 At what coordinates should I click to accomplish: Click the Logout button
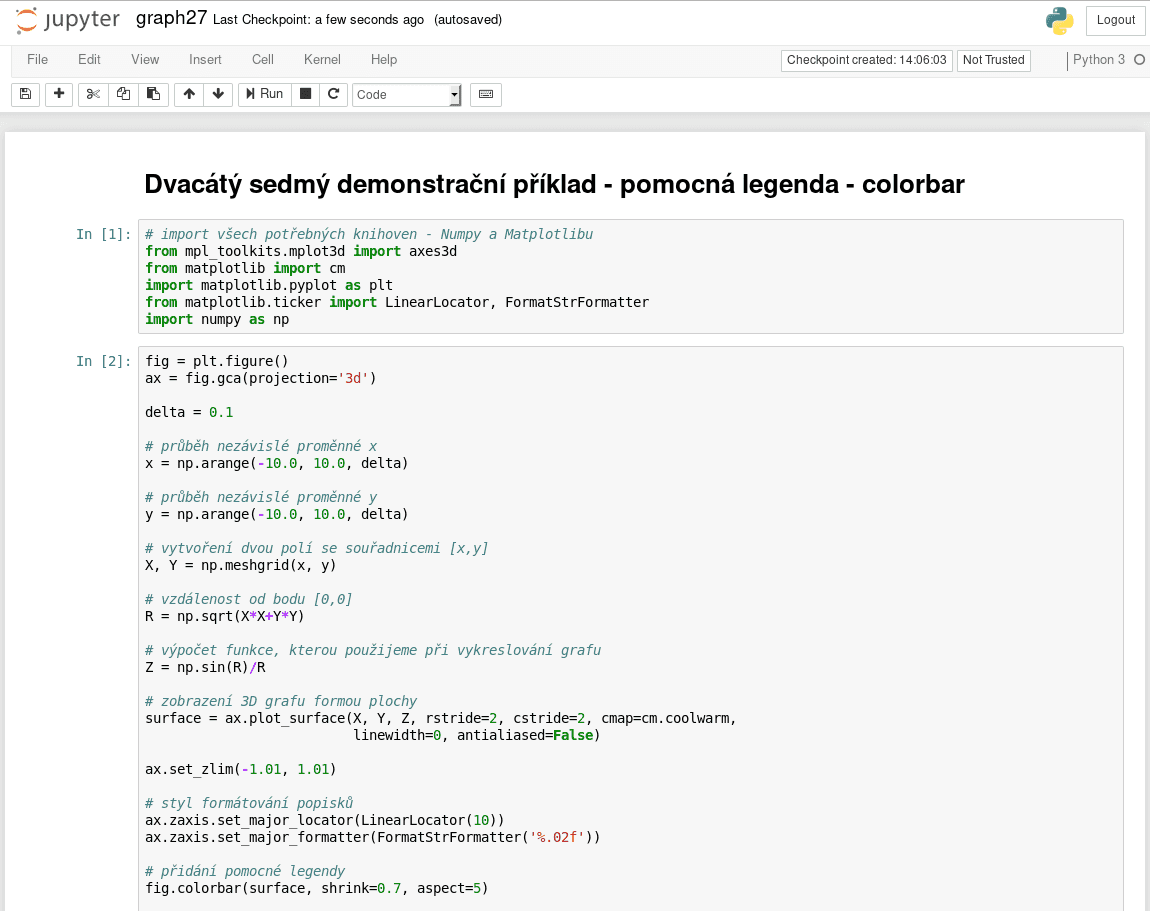tap(1116, 21)
